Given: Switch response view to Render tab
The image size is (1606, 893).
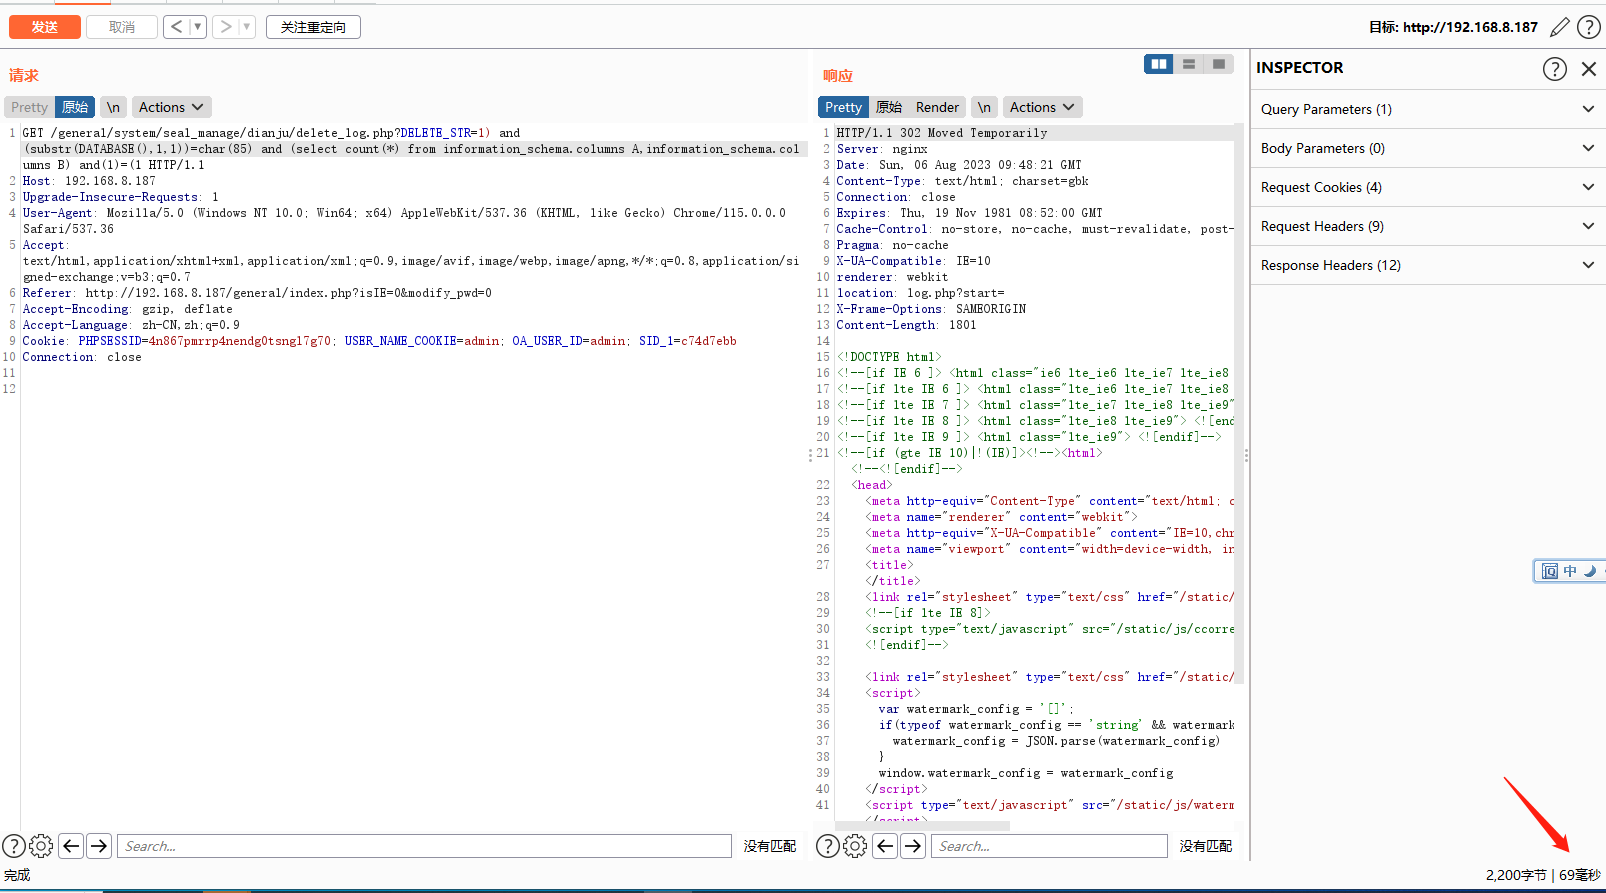Looking at the screenshot, I should (x=937, y=107).
